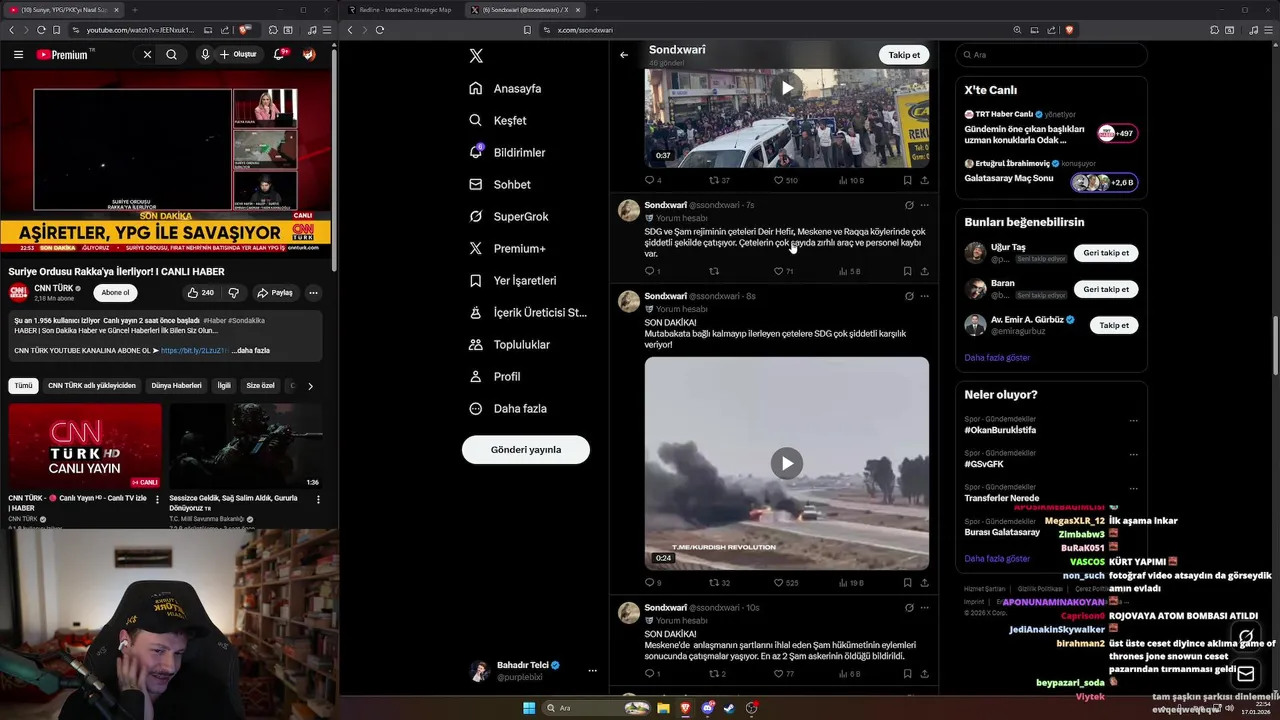
Task: Open Sohbet messages
Action: (500, 185)
